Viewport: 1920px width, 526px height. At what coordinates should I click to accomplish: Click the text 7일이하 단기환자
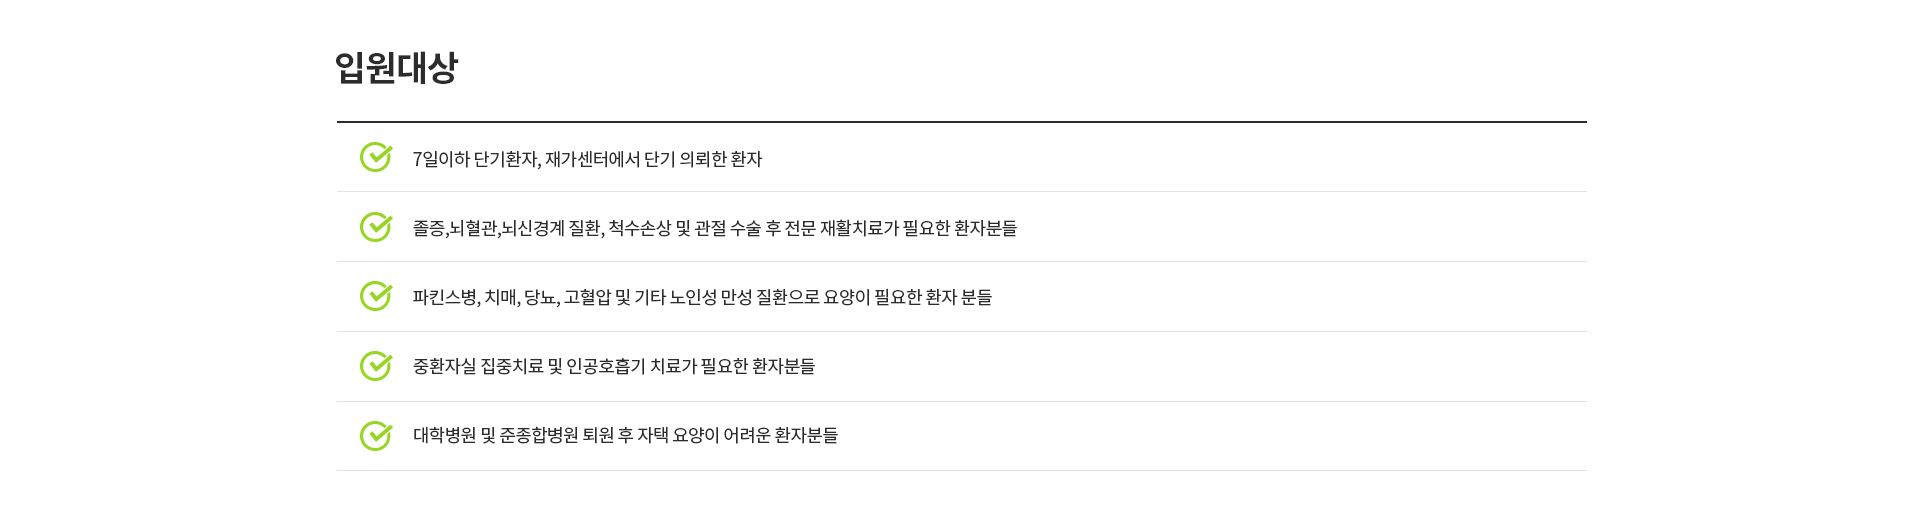point(476,159)
